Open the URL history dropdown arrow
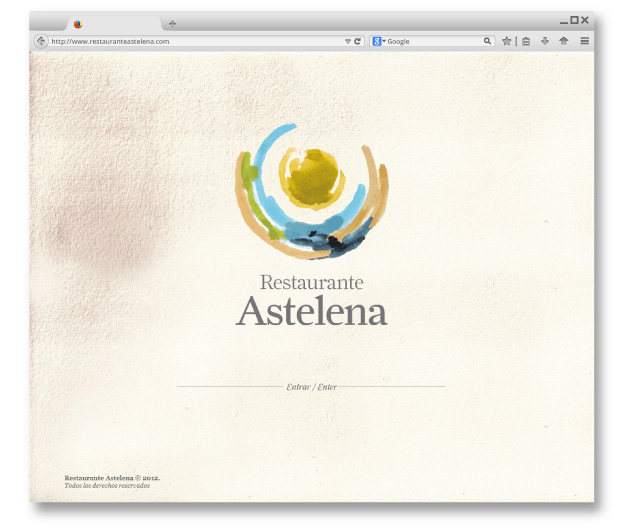The width and height of the screenshot is (636, 530). point(348,41)
